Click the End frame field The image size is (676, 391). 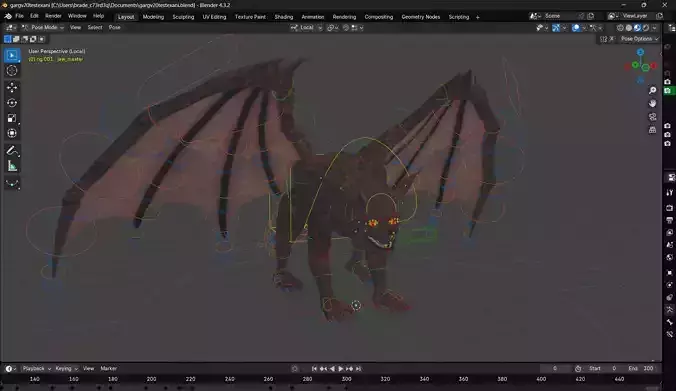(642, 369)
